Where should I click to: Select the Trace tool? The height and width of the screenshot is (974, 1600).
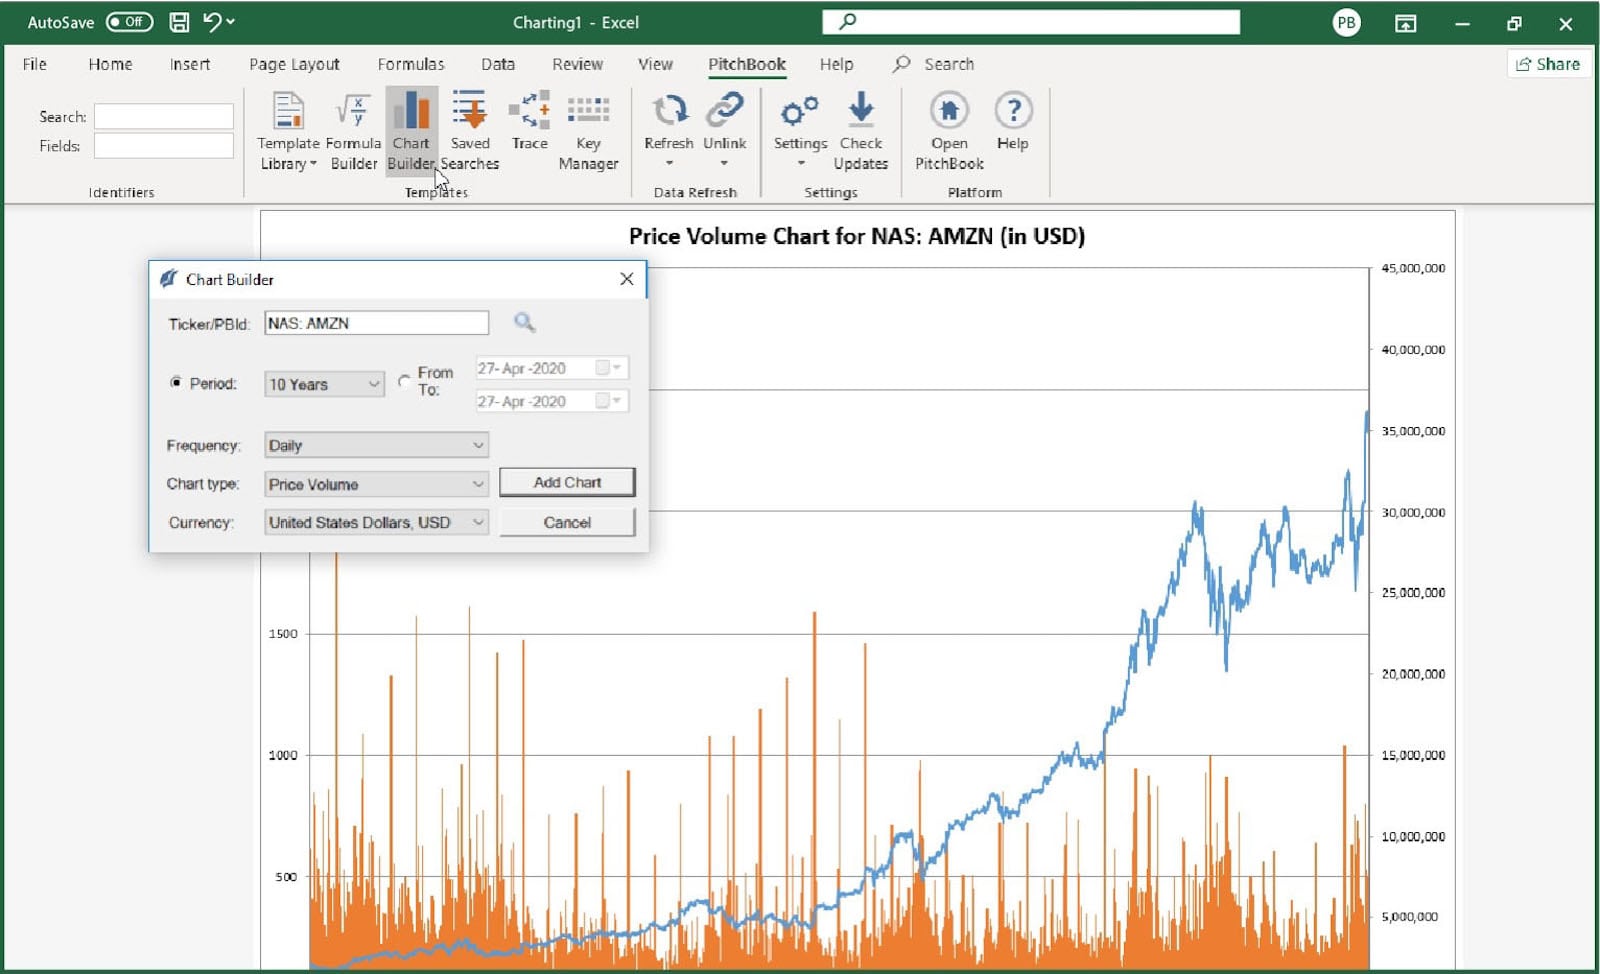[529, 121]
